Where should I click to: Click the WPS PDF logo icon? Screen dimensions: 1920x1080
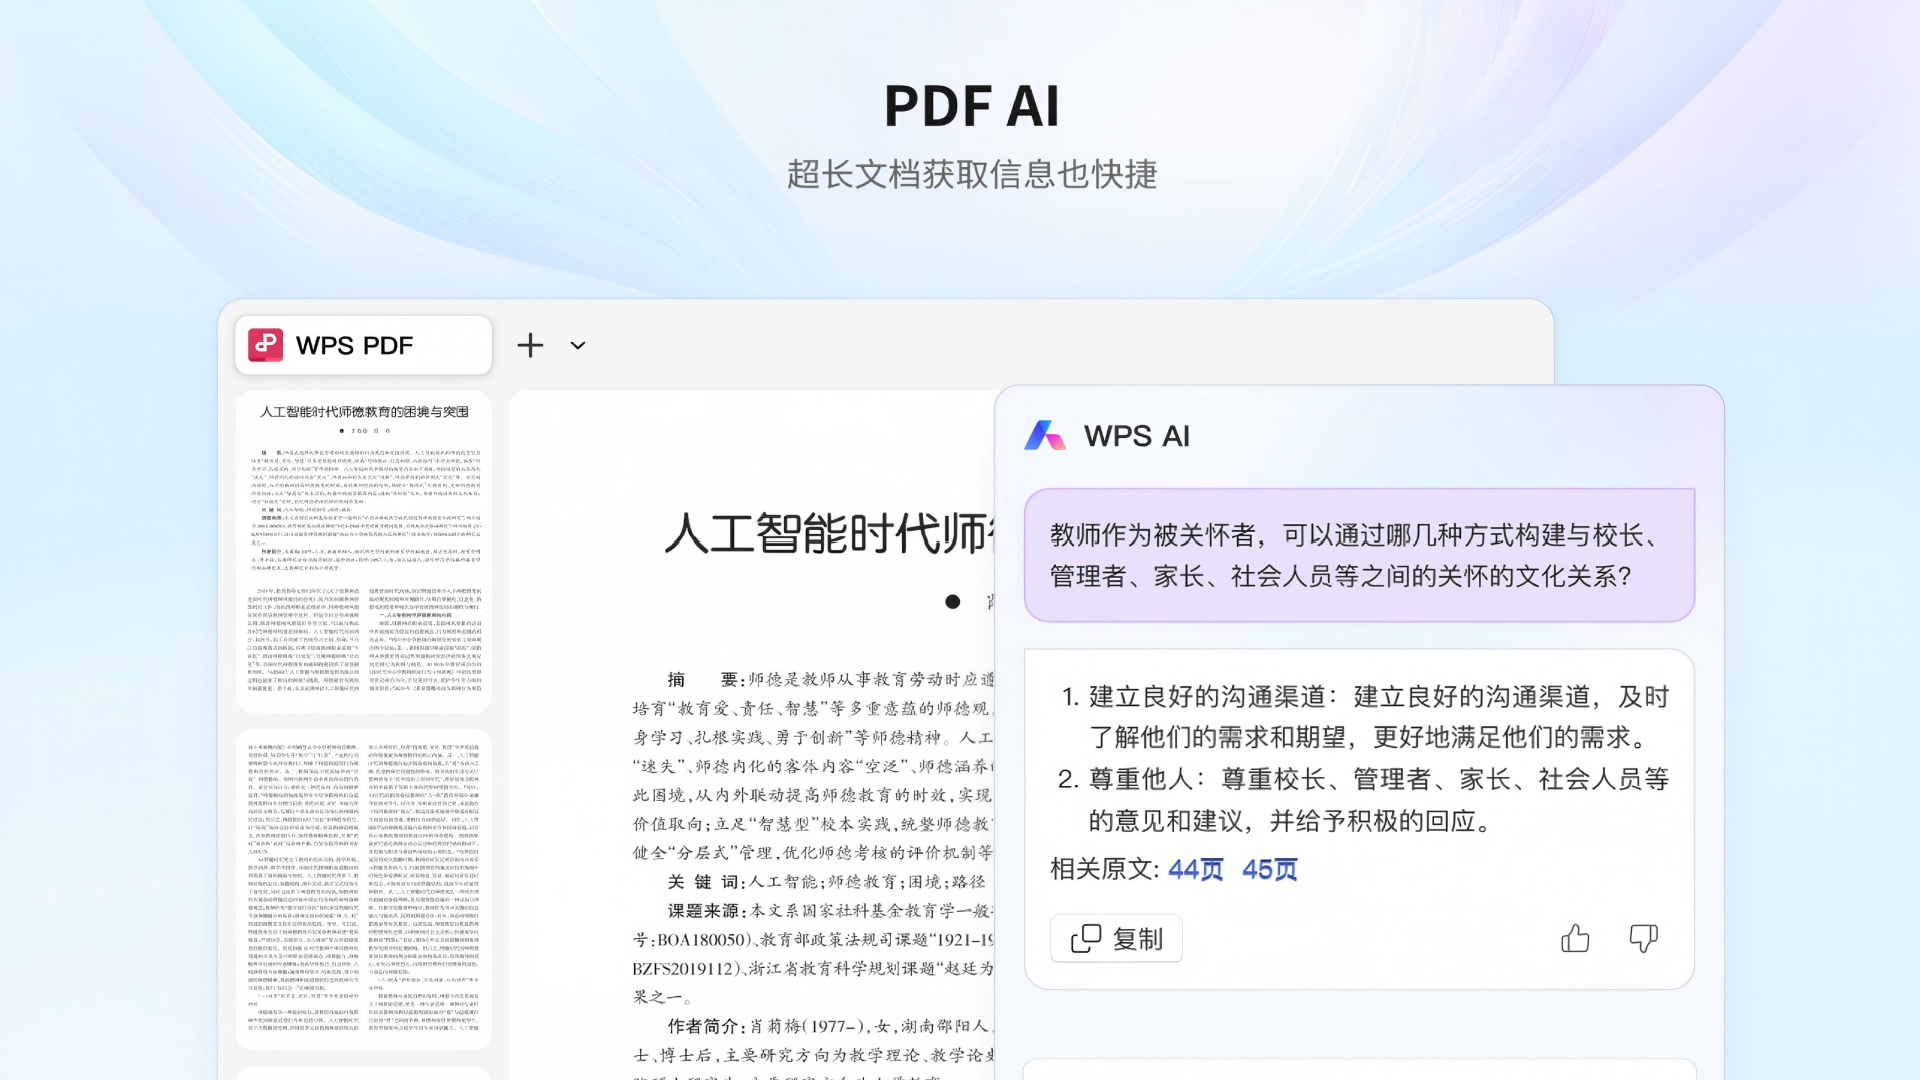click(265, 345)
